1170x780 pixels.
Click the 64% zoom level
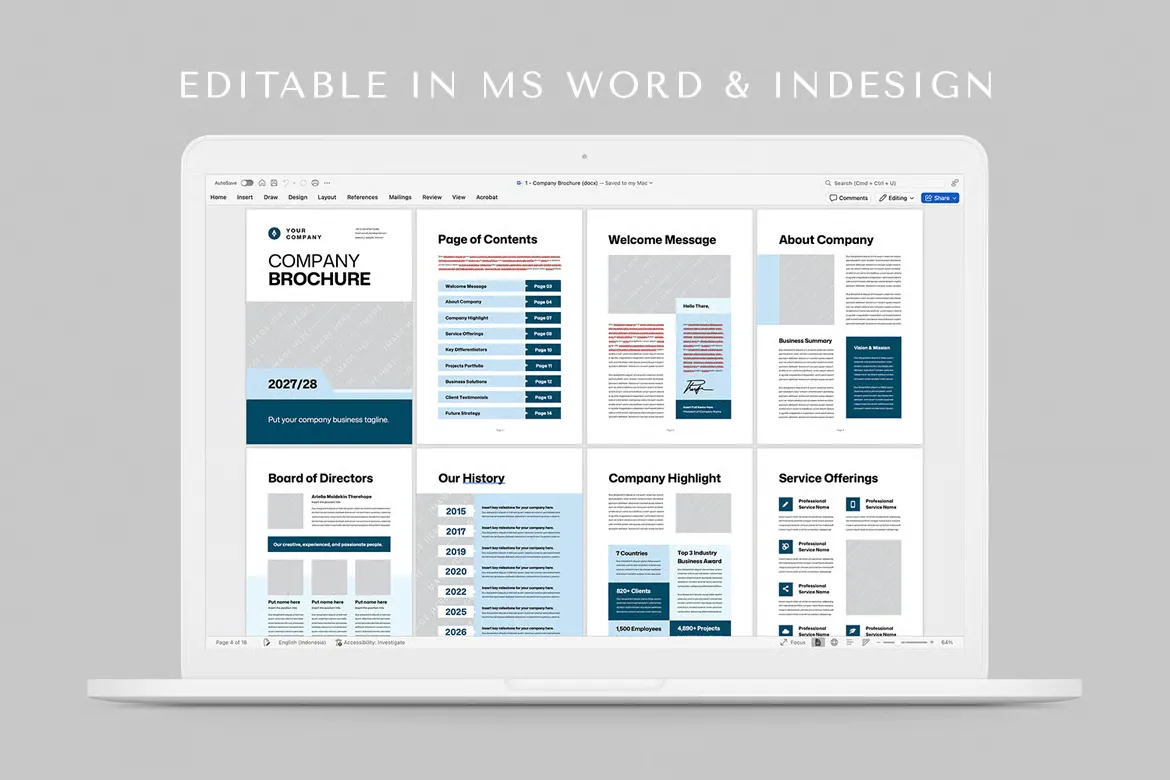(x=947, y=642)
